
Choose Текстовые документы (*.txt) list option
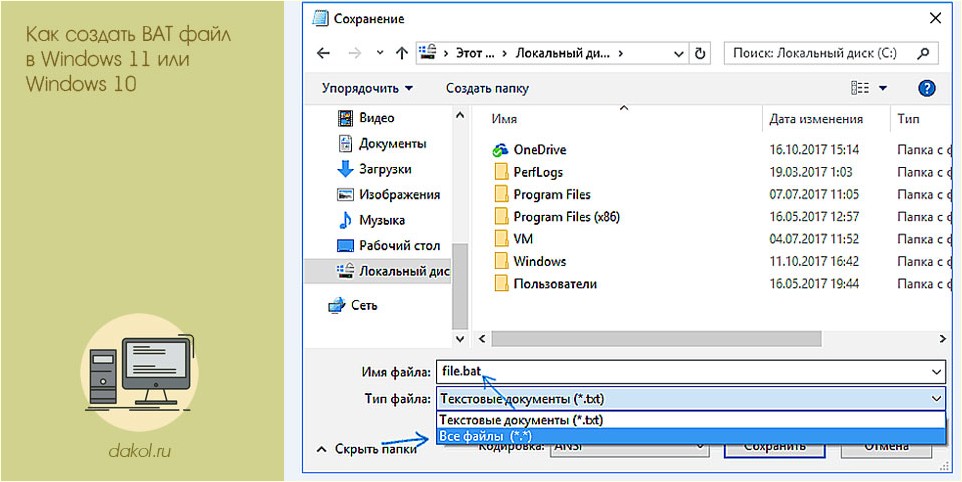coord(691,421)
